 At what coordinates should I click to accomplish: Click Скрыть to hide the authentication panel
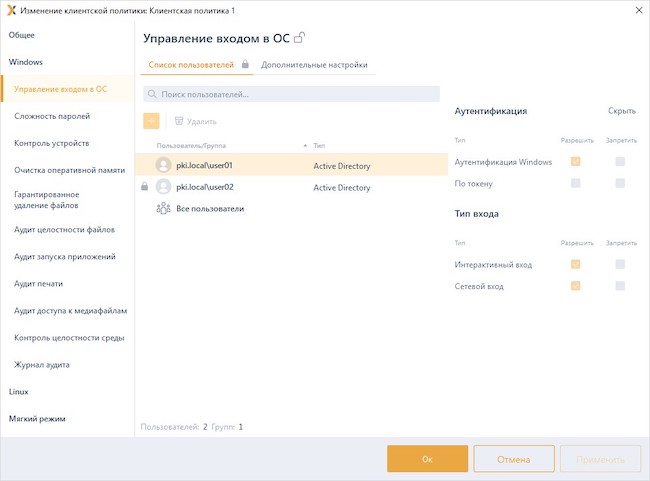[621, 112]
